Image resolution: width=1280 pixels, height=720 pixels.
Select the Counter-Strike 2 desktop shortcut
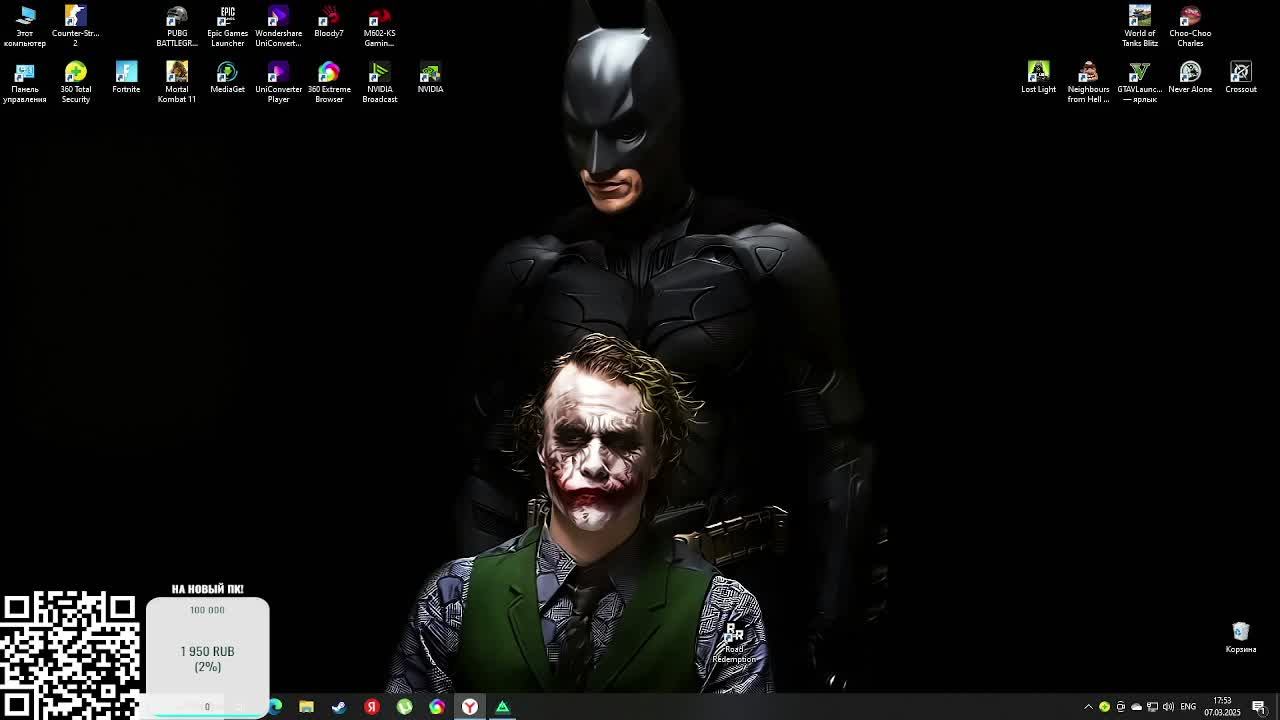click(x=75, y=26)
